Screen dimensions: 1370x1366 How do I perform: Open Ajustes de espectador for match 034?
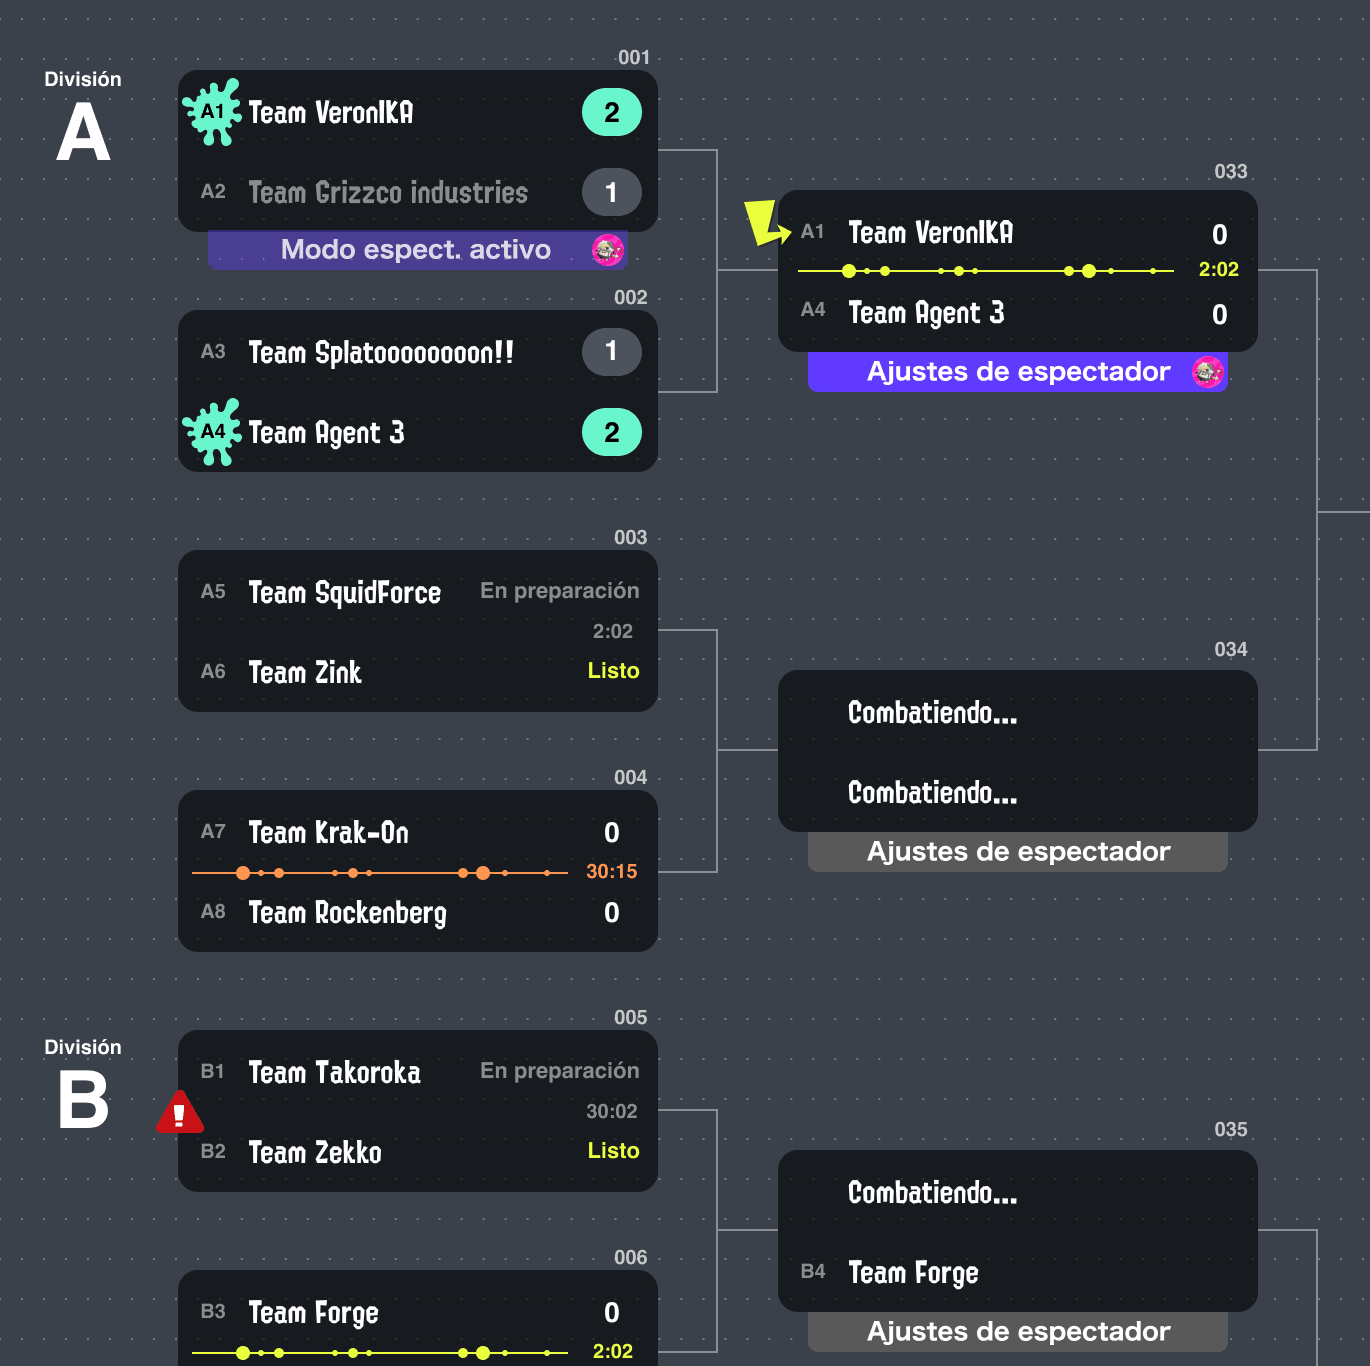tap(1018, 852)
